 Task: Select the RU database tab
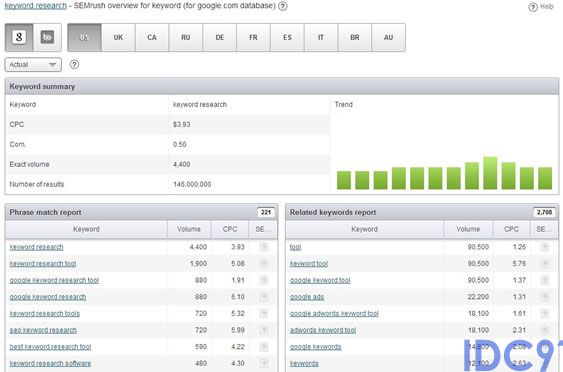tap(186, 37)
